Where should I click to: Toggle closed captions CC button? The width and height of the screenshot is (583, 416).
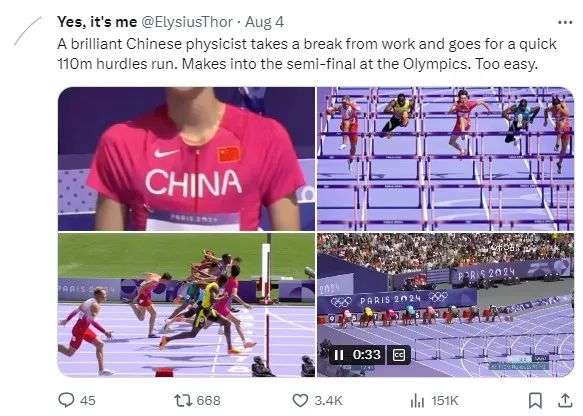click(399, 355)
